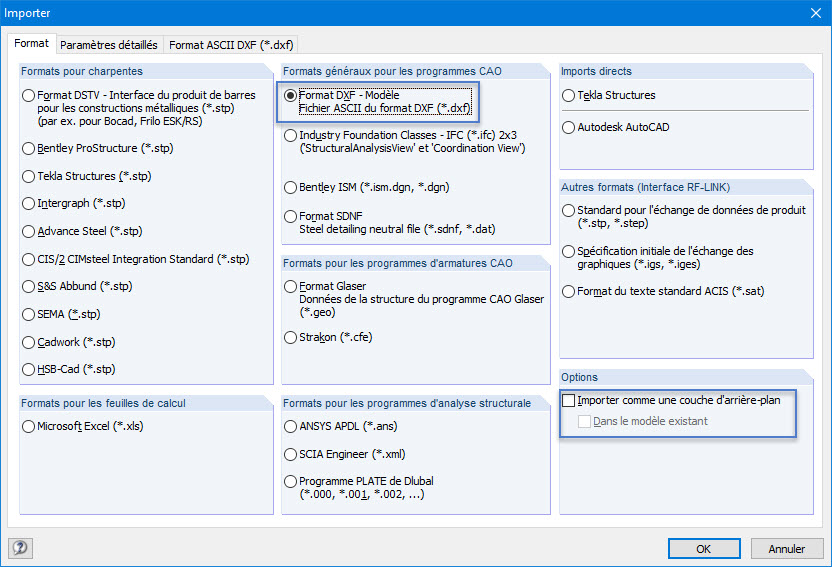Screen dimensions: 832x567
Task: Open the Format ASCII DXF (*.dxf) tab
Action: pyautogui.click(x=232, y=45)
